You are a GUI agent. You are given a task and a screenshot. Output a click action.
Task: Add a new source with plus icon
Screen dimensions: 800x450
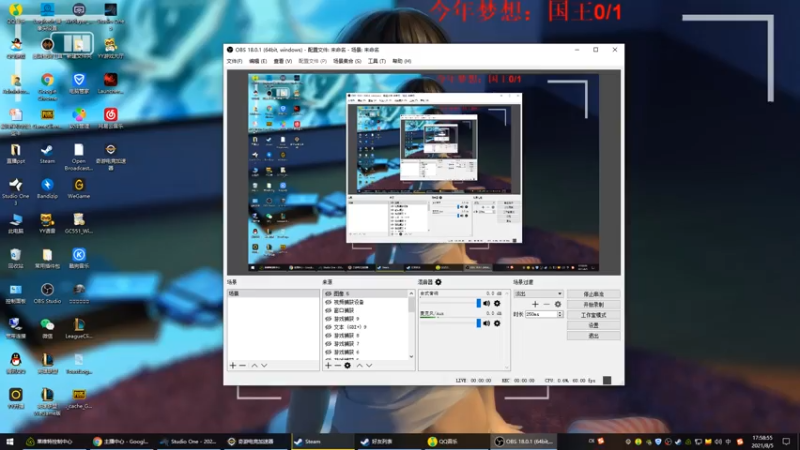click(328, 366)
